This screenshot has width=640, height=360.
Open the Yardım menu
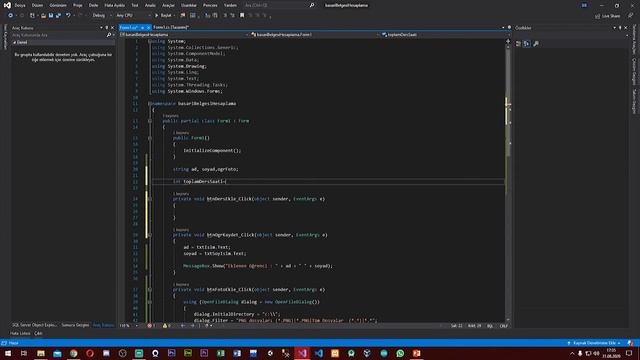click(230, 5)
